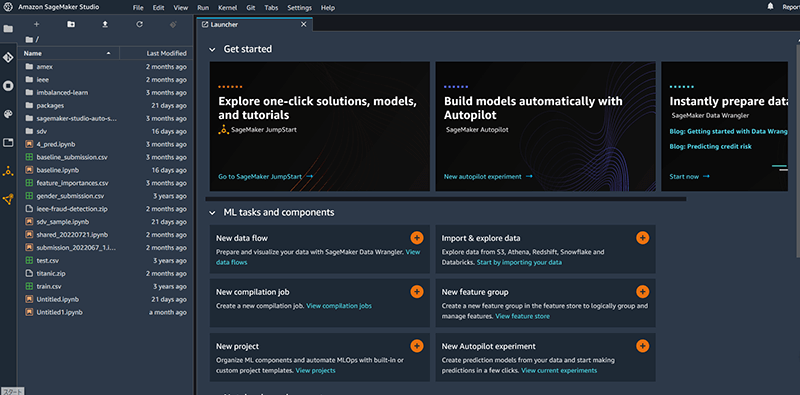The image size is (800, 395).
Task: Open Running Terminals and Kernels sidebar icon
Action: pos(8,86)
